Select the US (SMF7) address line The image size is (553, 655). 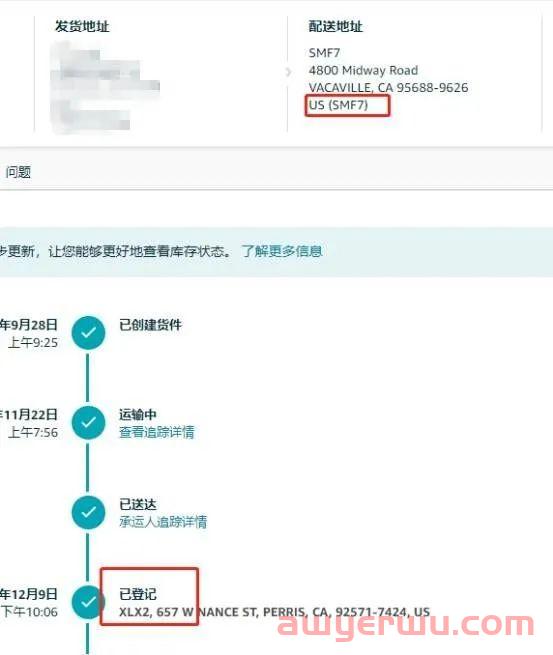[338, 105]
